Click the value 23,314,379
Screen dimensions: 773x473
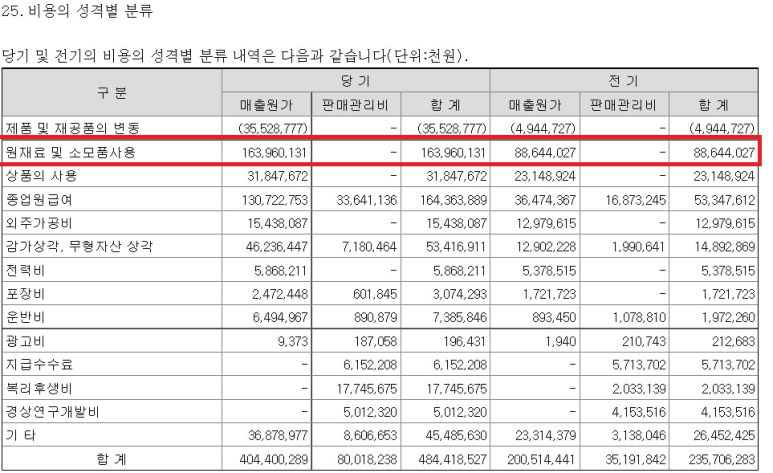[546, 435]
